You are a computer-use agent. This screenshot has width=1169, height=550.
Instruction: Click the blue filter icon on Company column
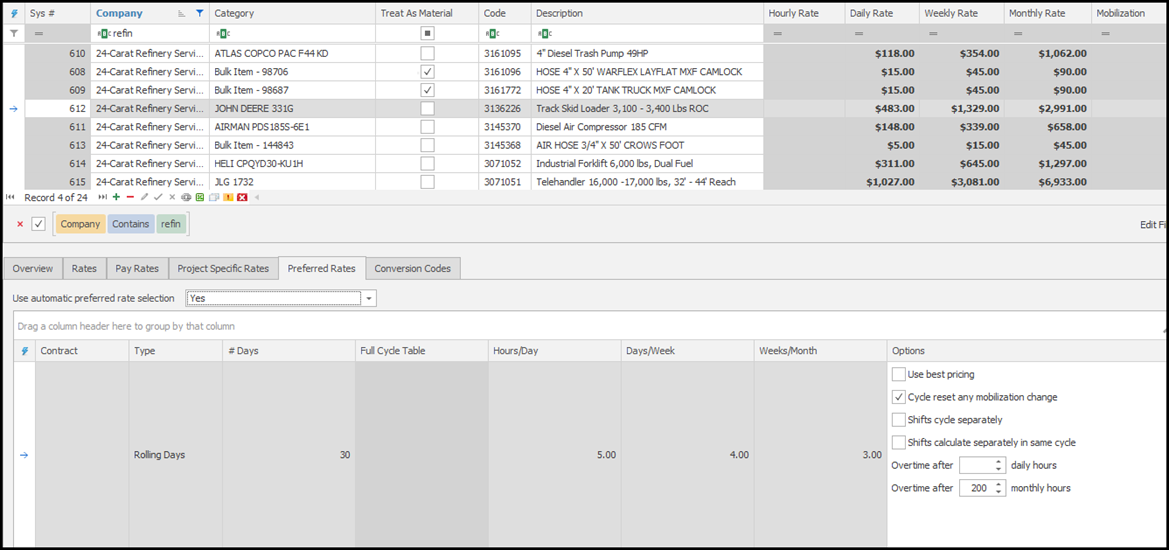click(199, 14)
